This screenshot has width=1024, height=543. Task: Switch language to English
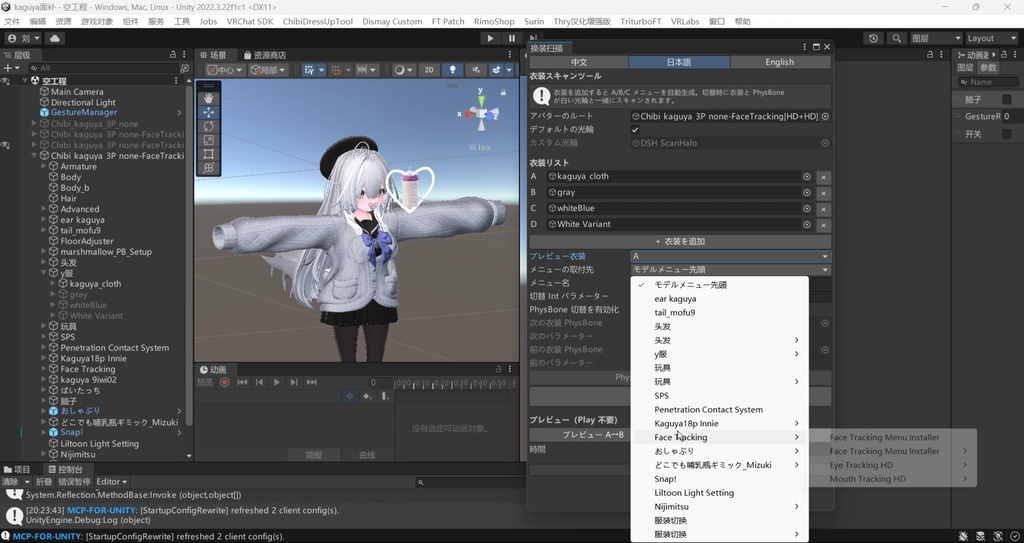click(780, 62)
